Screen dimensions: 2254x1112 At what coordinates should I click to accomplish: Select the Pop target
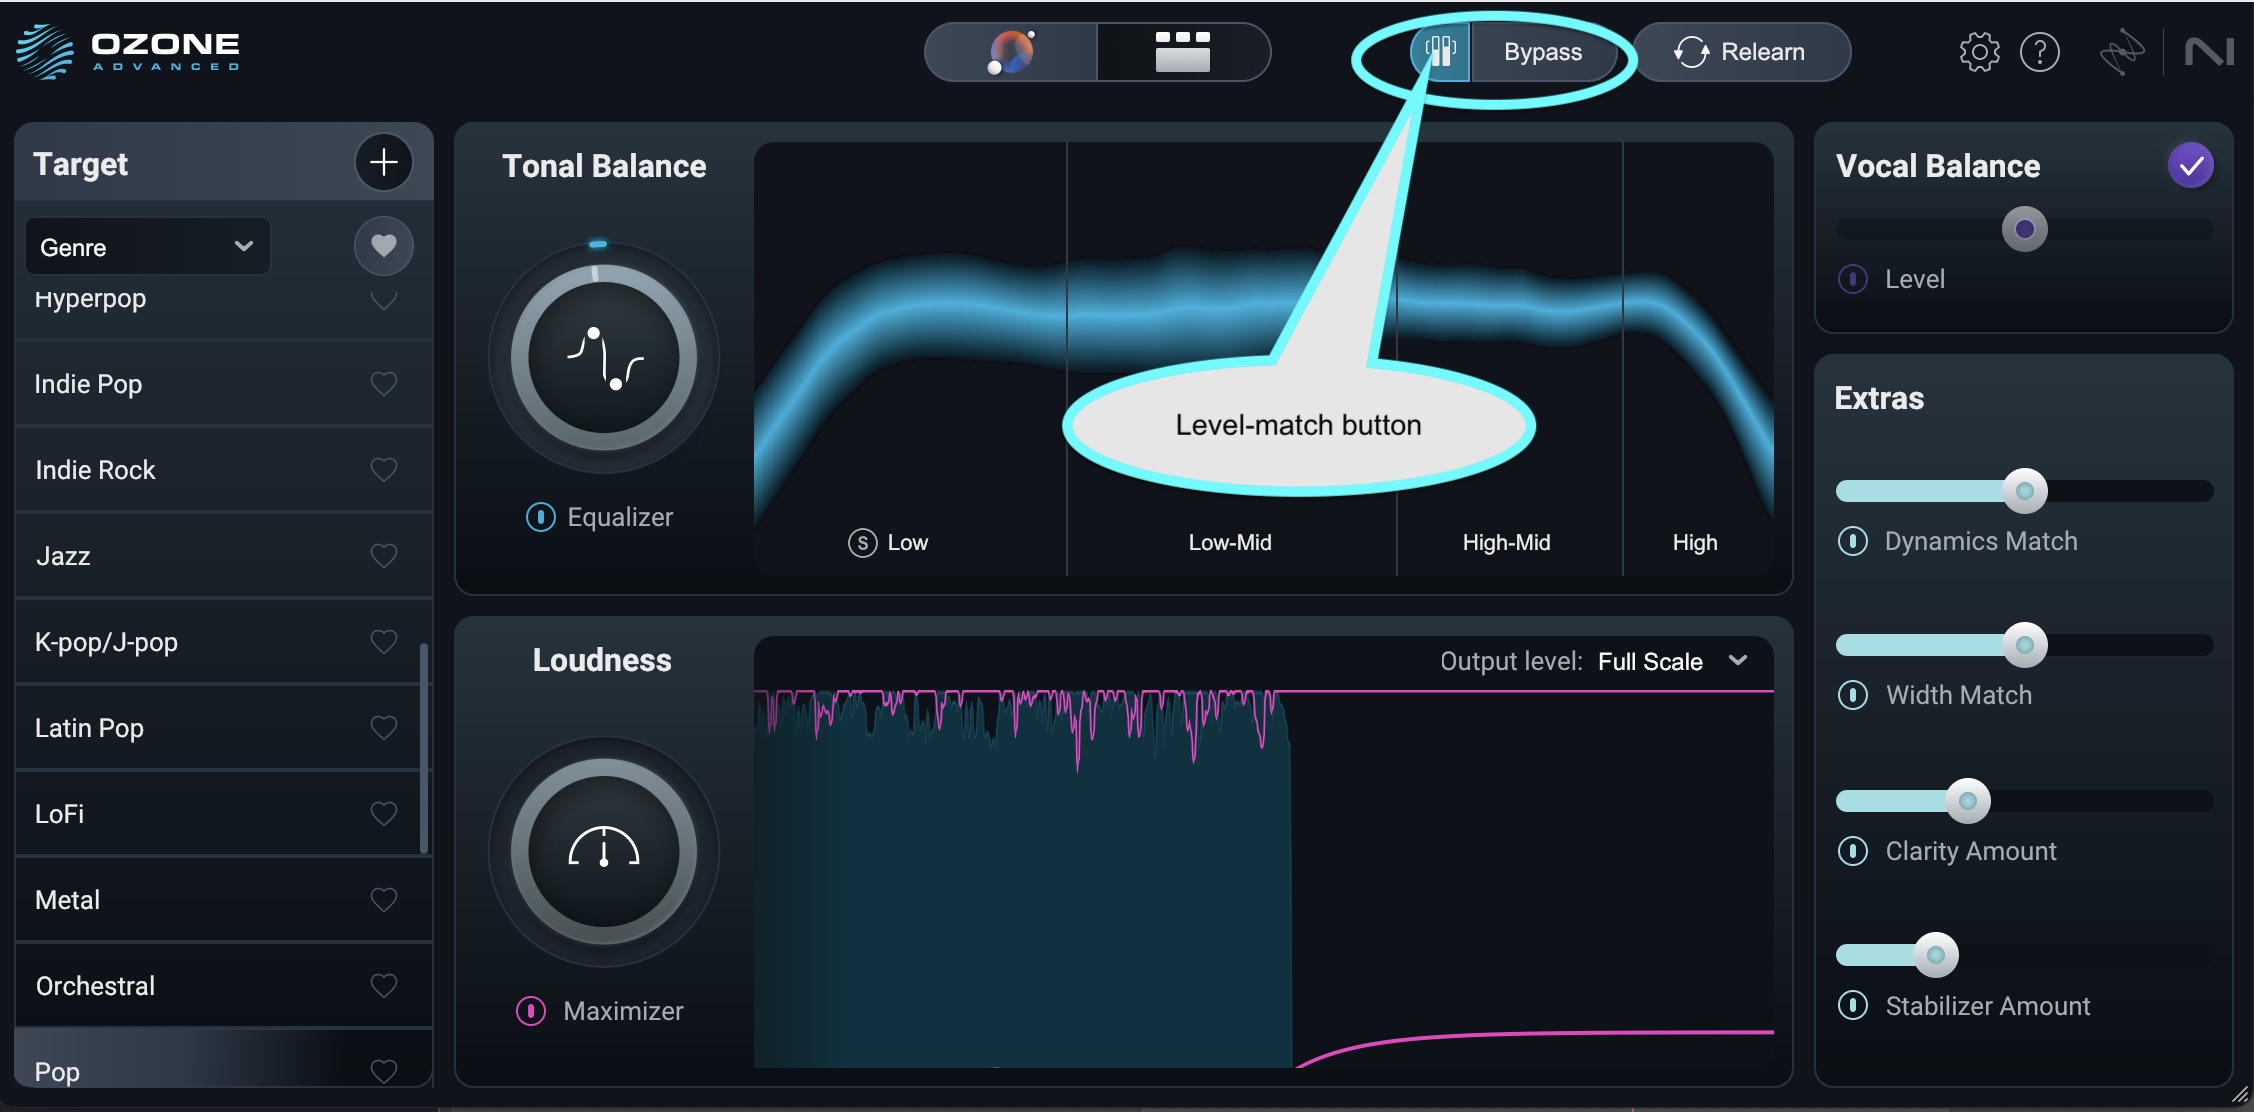click(224, 1060)
